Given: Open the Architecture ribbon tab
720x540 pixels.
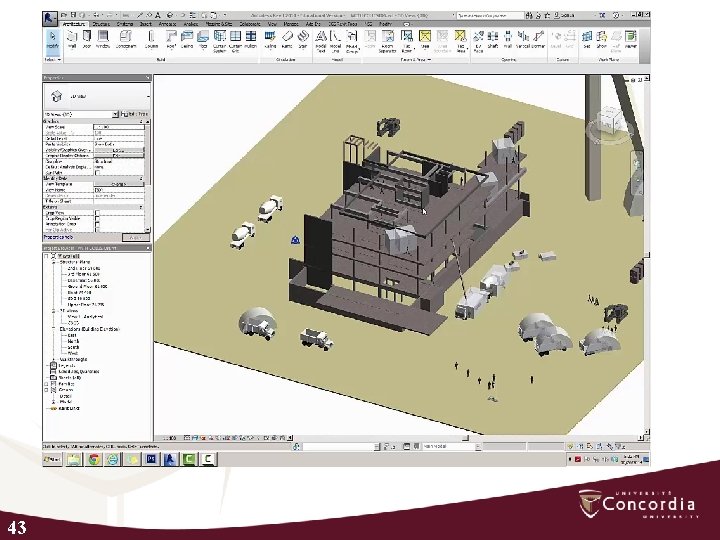Looking at the screenshot, I should [x=74, y=24].
